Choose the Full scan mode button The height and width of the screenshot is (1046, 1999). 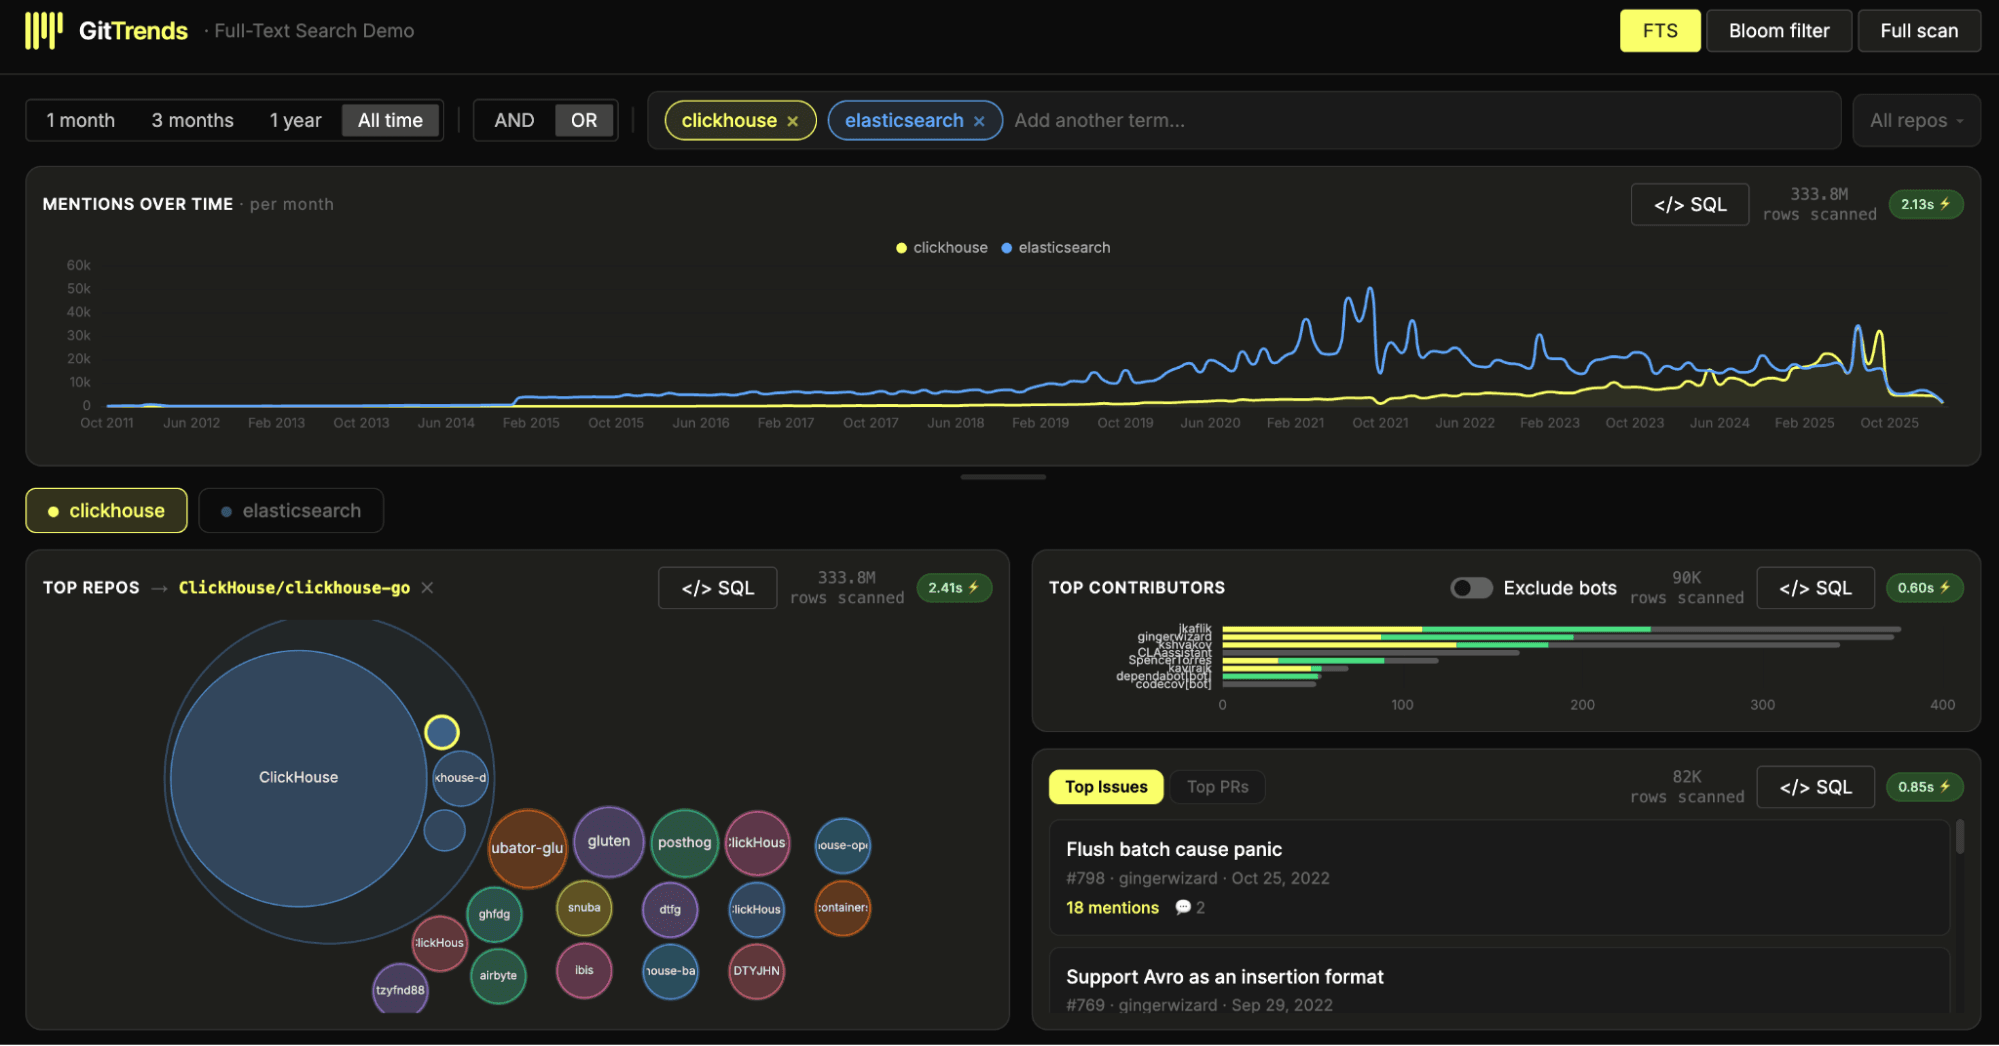(x=1918, y=31)
